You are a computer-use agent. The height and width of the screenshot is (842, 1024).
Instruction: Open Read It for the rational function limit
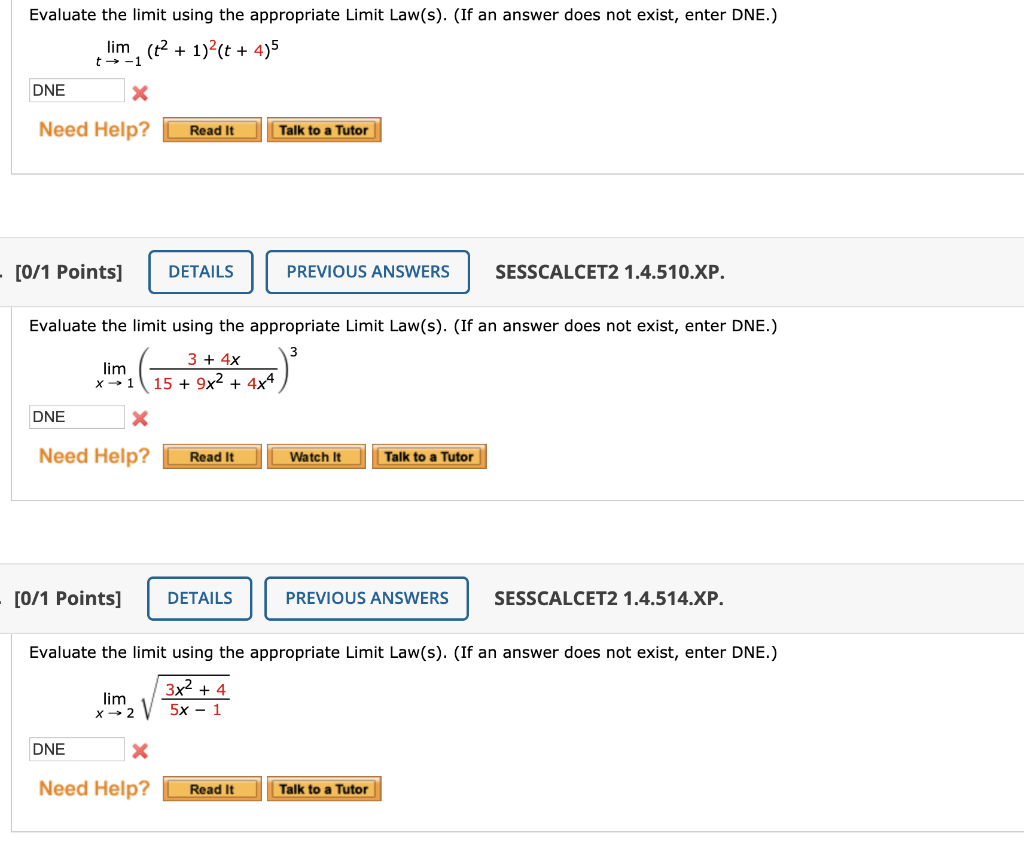pos(211,456)
